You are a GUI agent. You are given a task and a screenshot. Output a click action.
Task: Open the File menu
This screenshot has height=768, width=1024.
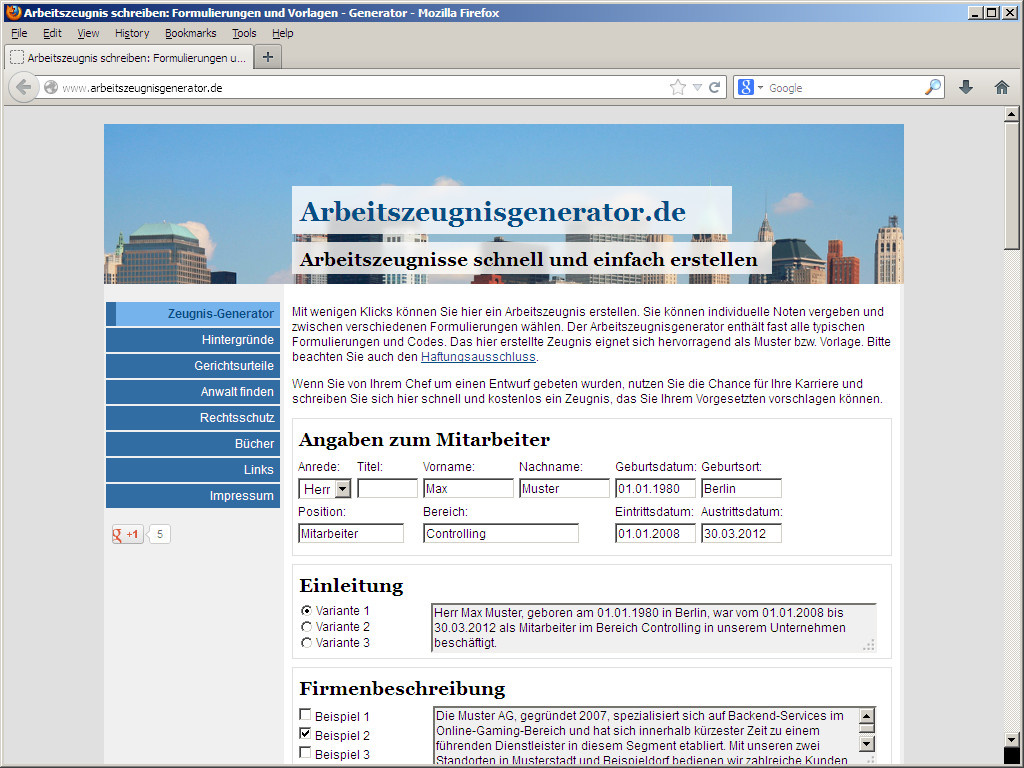pos(19,33)
